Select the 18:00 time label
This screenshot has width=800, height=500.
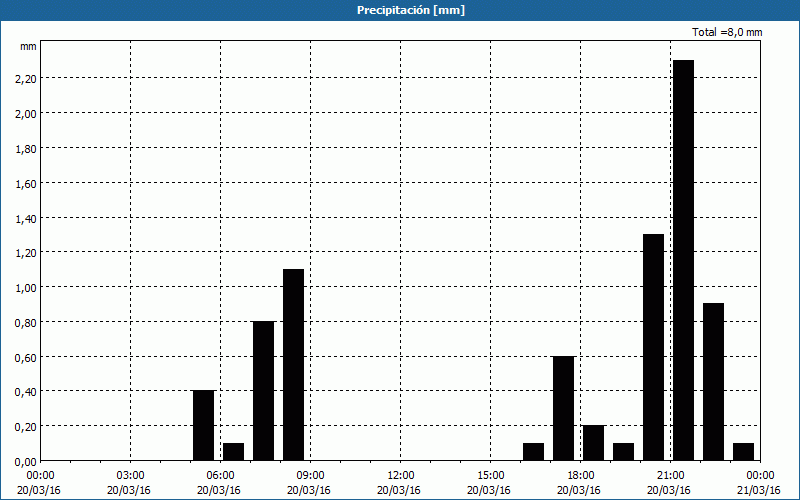[x=580, y=476]
